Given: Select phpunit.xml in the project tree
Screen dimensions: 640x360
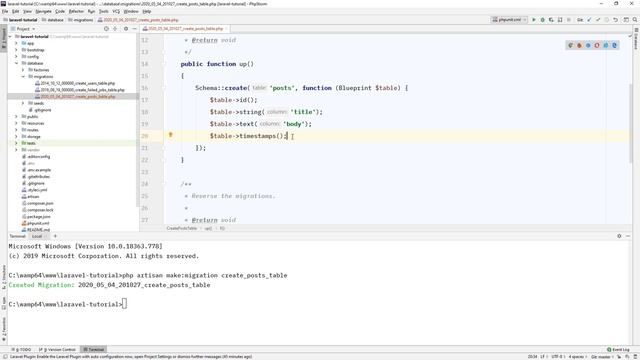Looking at the screenshot, I should 36,223.
